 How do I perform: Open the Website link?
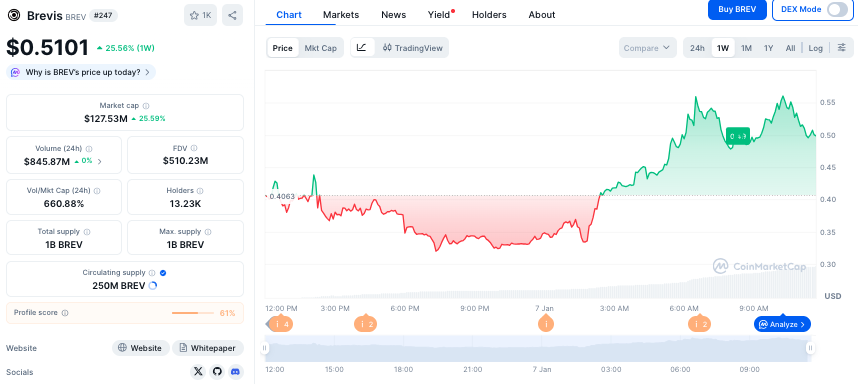pos(141,348)
